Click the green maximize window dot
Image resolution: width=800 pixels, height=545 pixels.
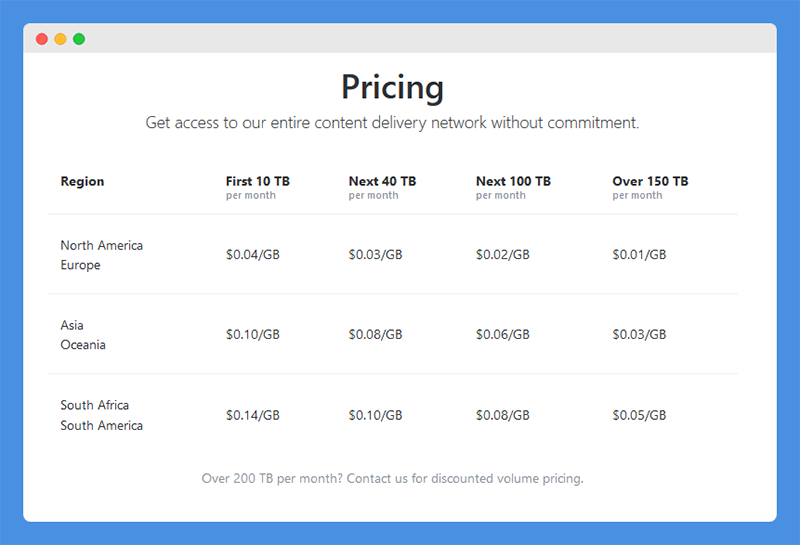pos(79,39)
